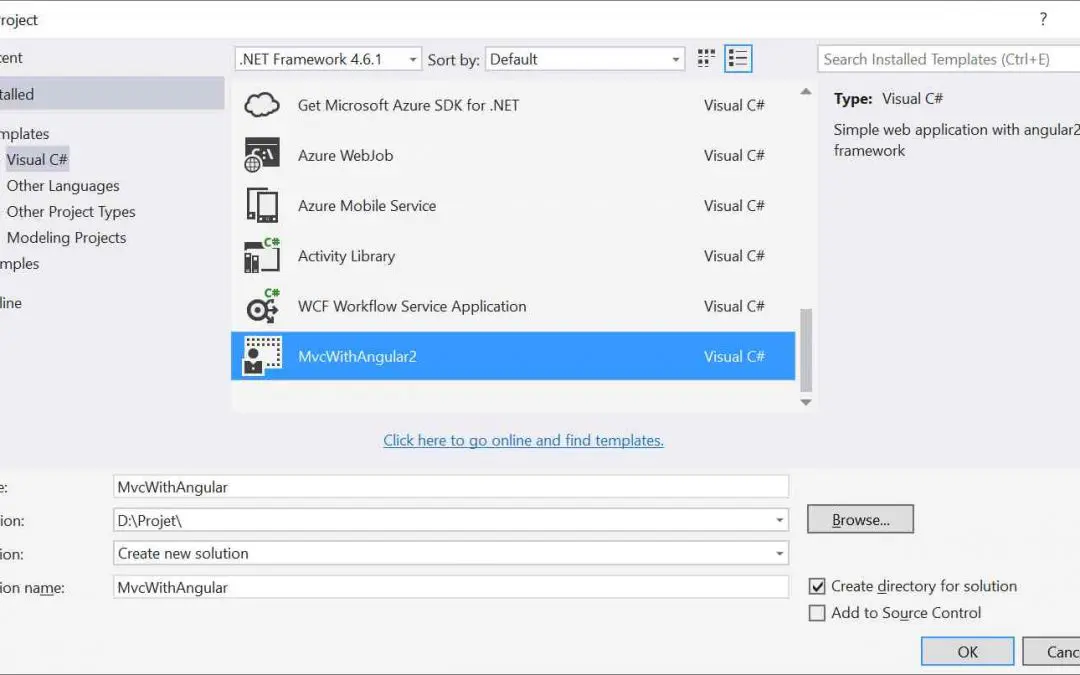This screenshot has height=675, width=1080.
Task: Click the template description text
Action: (957, 140)
